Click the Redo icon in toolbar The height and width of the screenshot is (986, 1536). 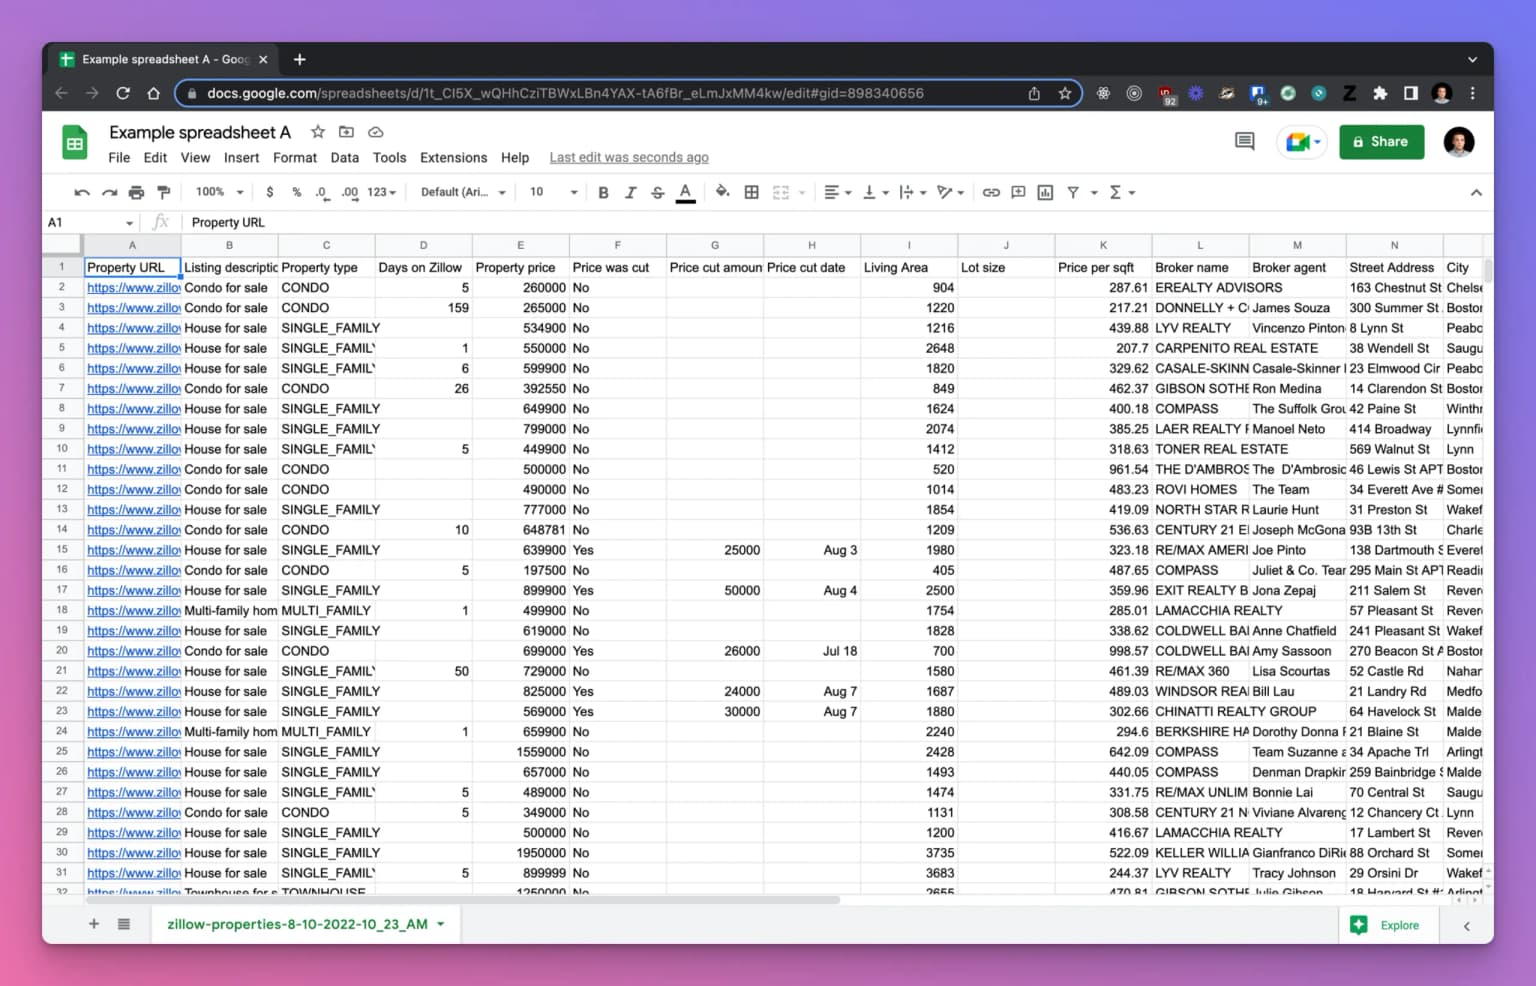[109, 192]
